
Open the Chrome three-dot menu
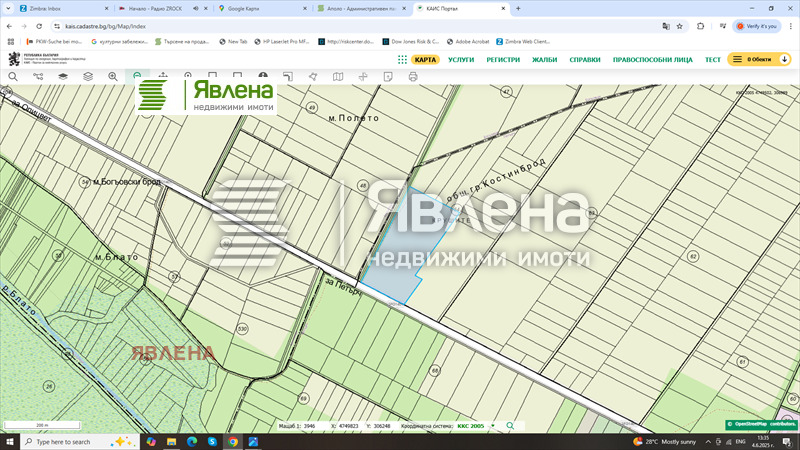tap(791, 26)
